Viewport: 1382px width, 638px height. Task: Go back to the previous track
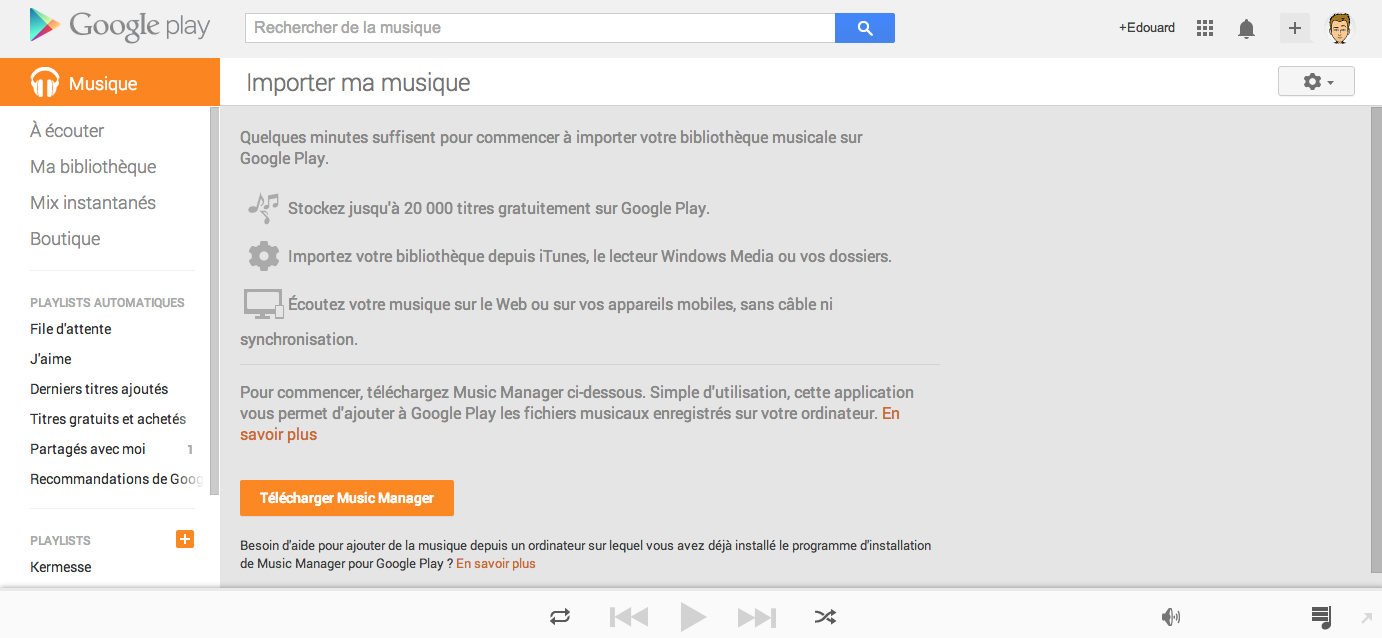pos(629,617)
